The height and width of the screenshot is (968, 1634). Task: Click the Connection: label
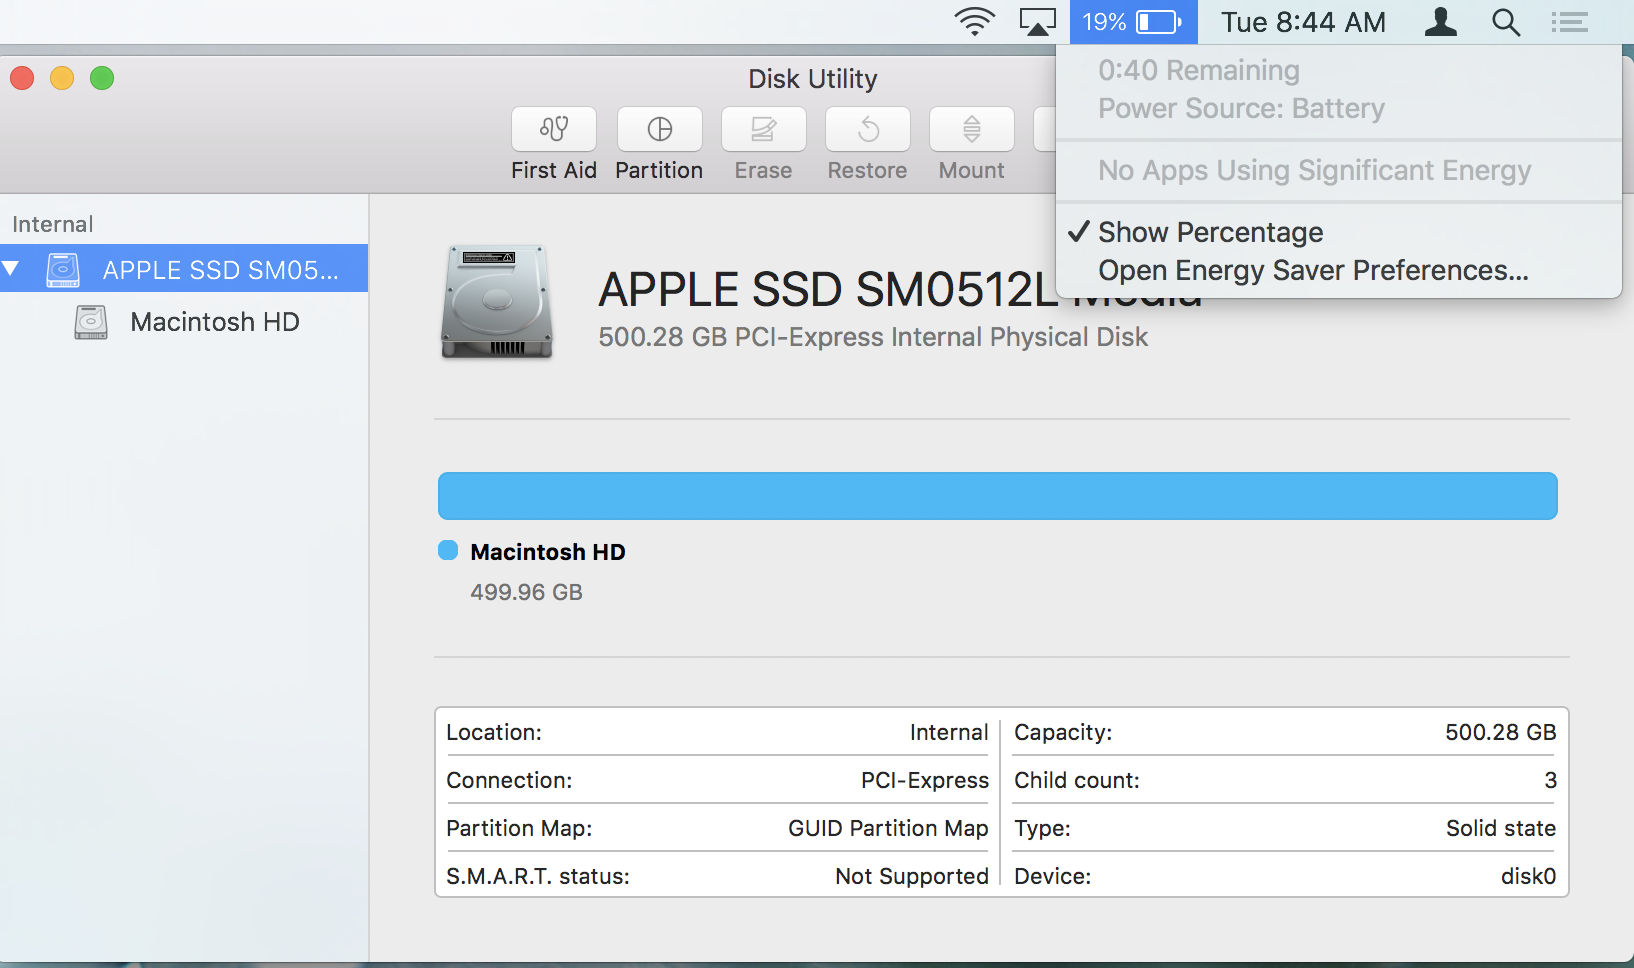tap(509, 780)
